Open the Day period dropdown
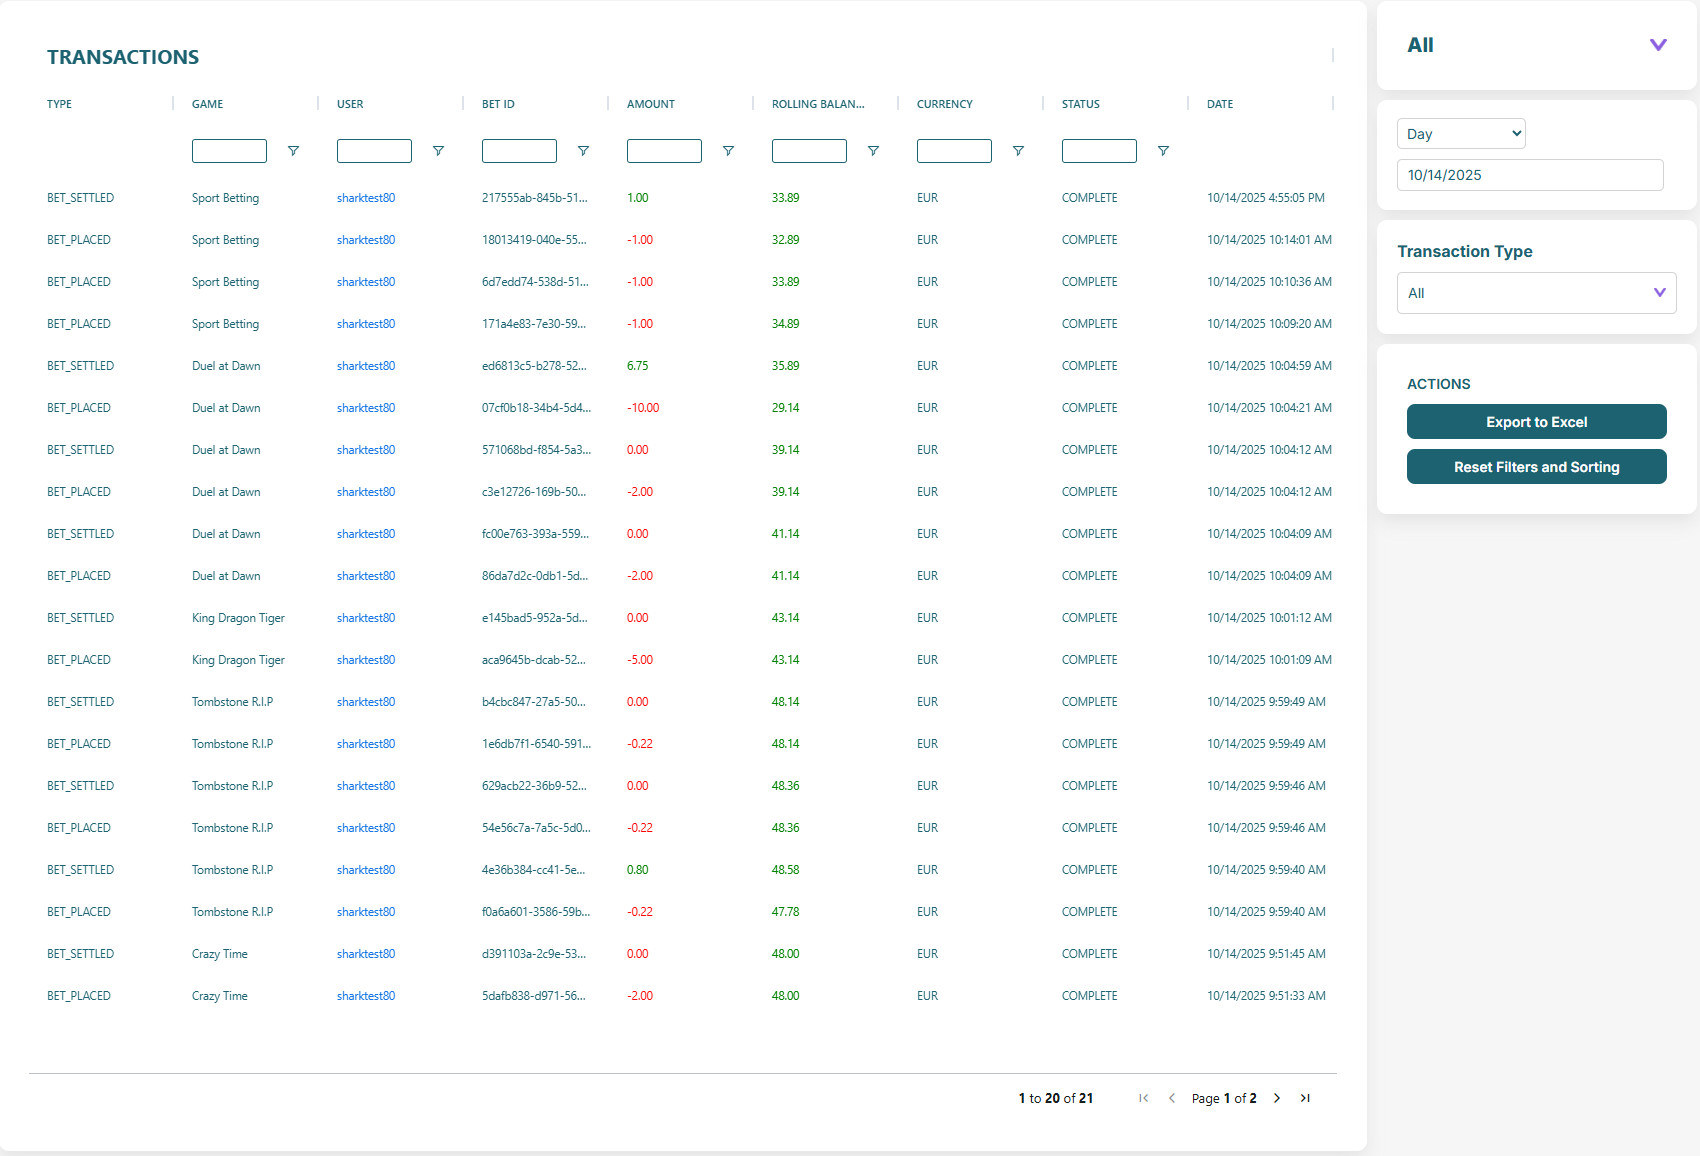 [1460, 134]
